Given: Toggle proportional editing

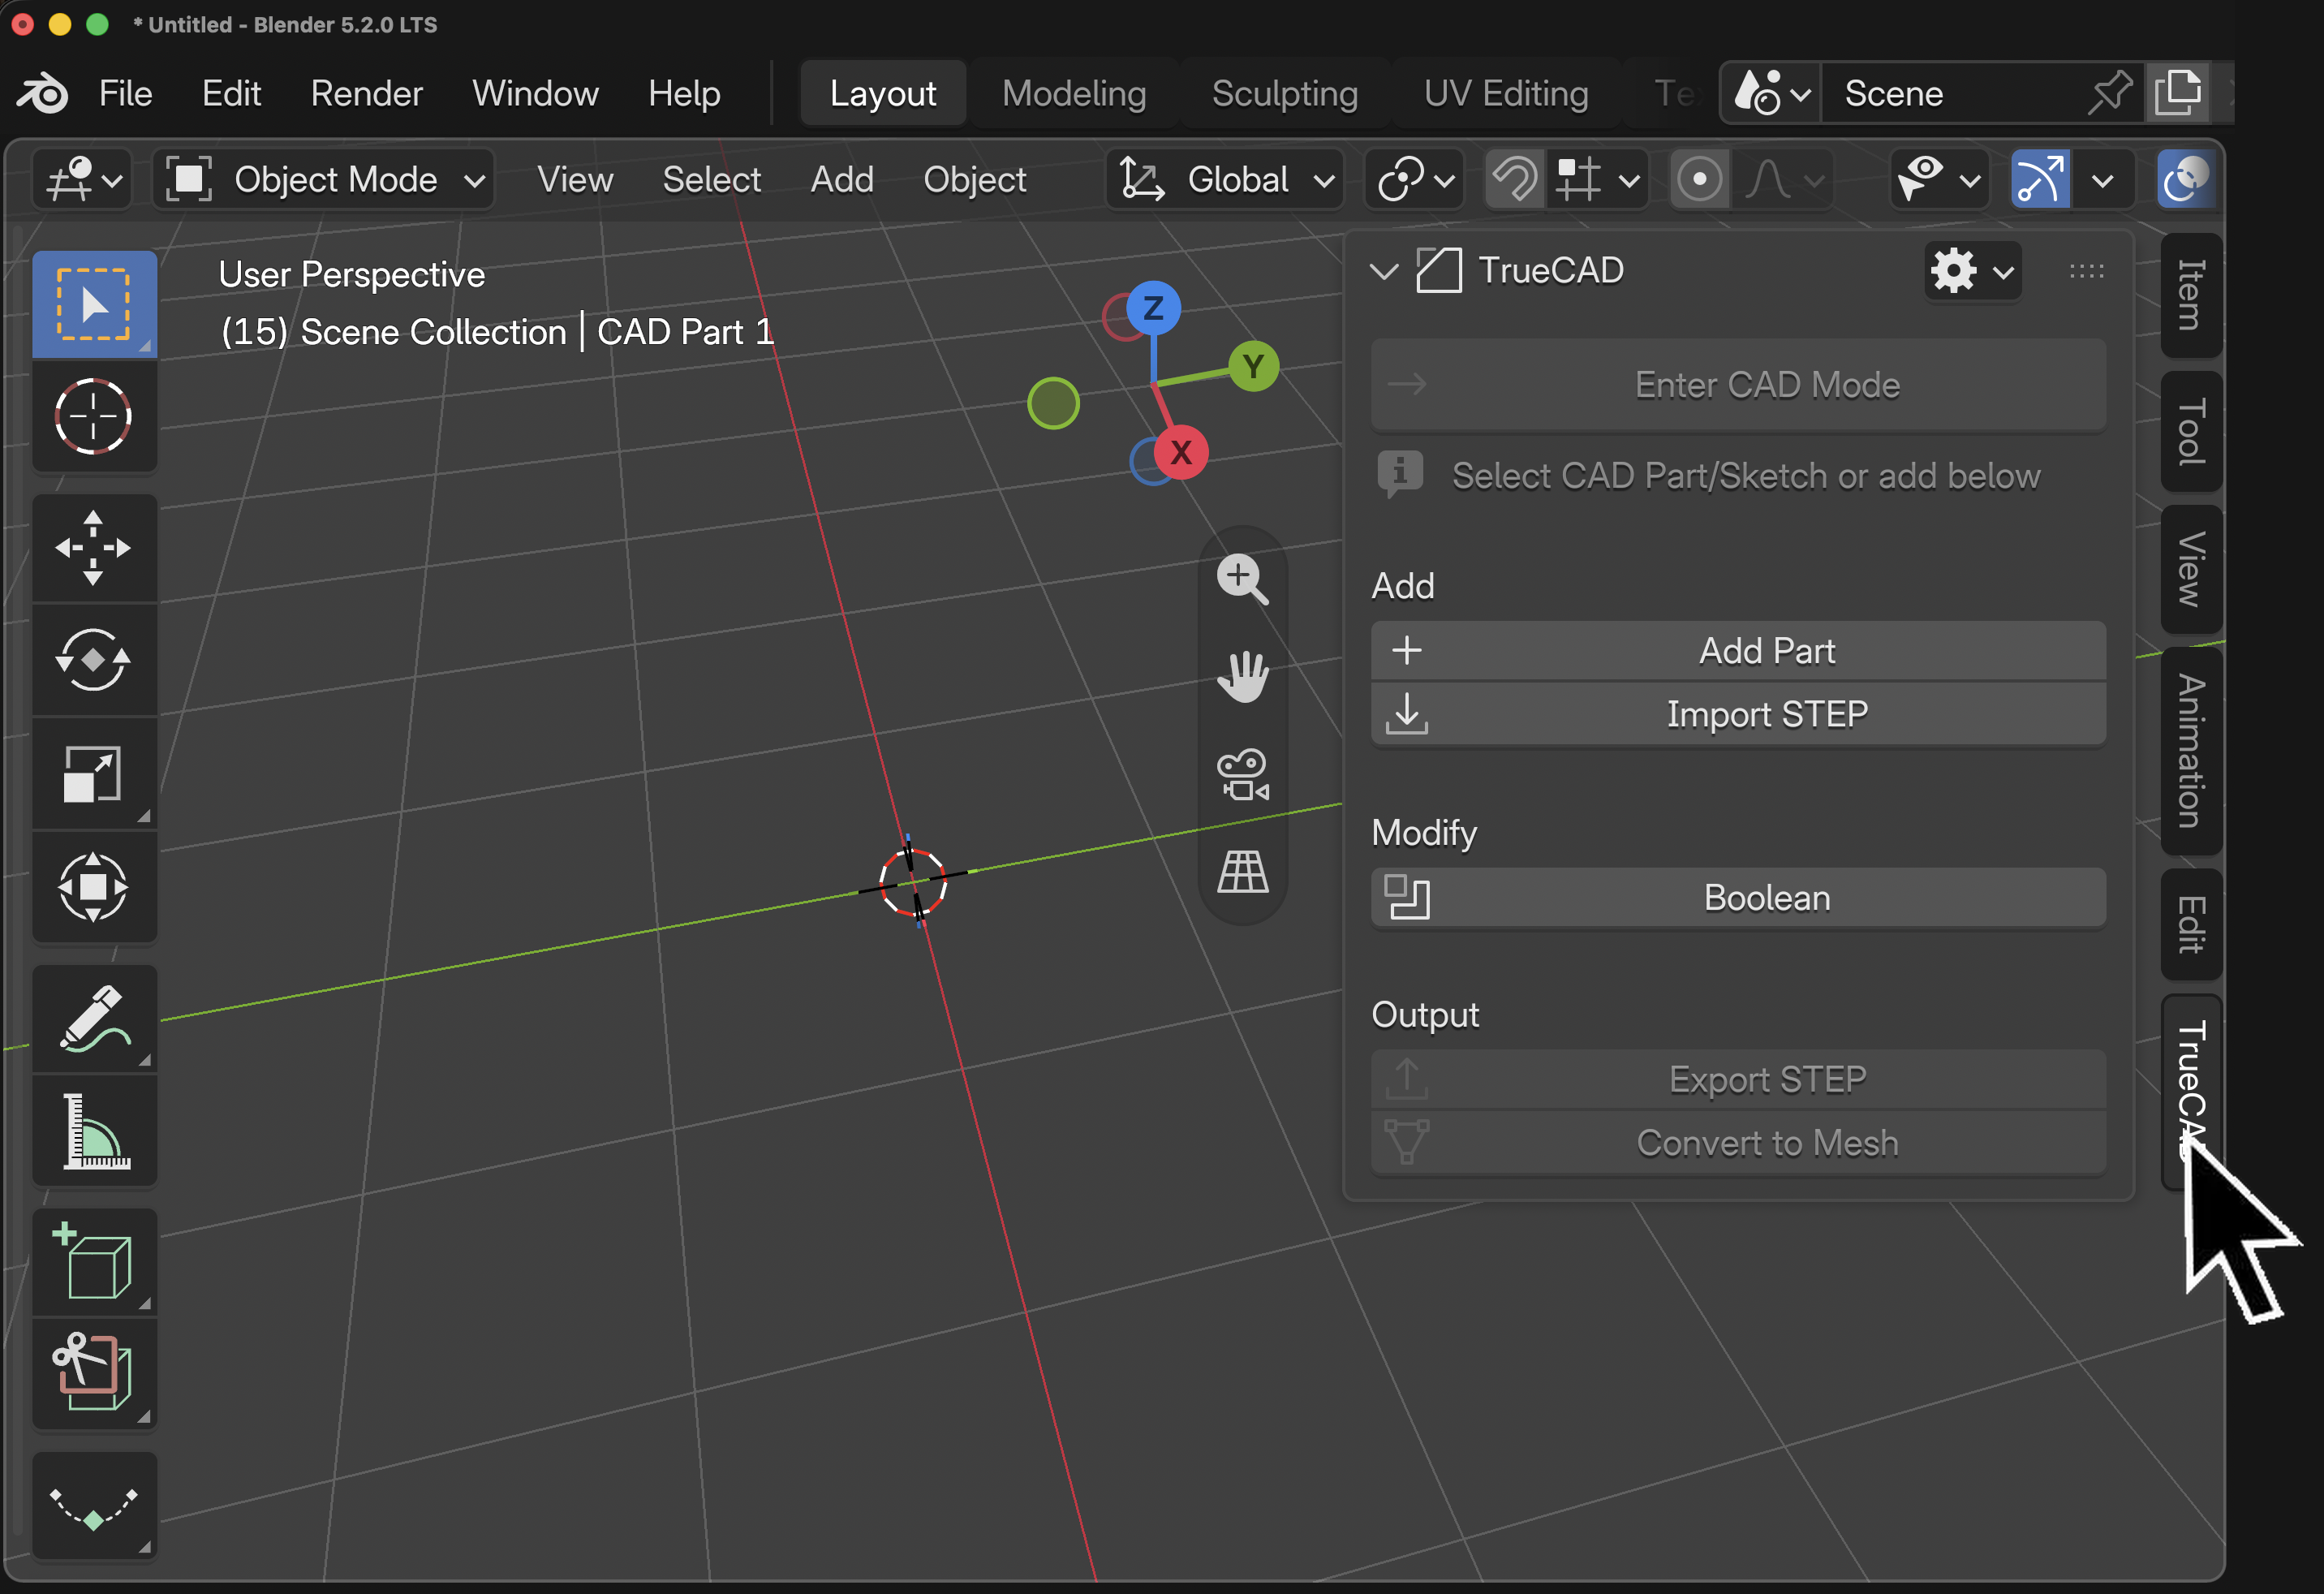Looking at the screenshot, I should (1699, 180).
